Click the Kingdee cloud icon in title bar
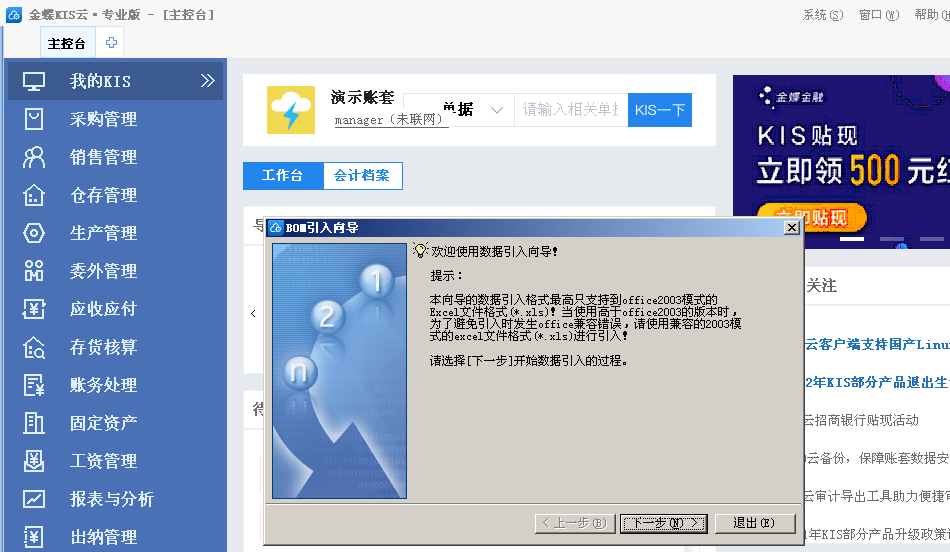950x552 pixels. [13, 15]
